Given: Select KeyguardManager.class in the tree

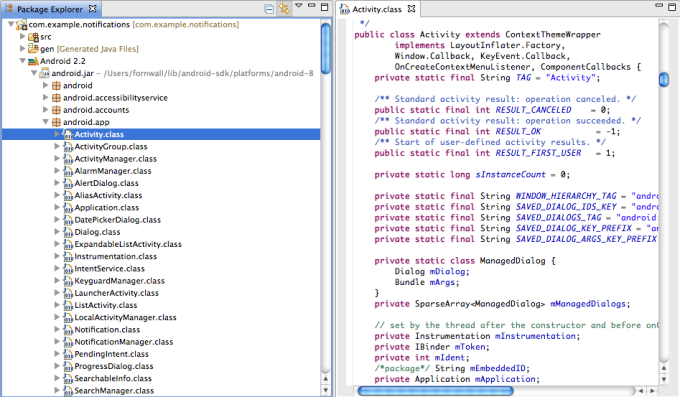Looking at the screenshot, I should 120,281.
